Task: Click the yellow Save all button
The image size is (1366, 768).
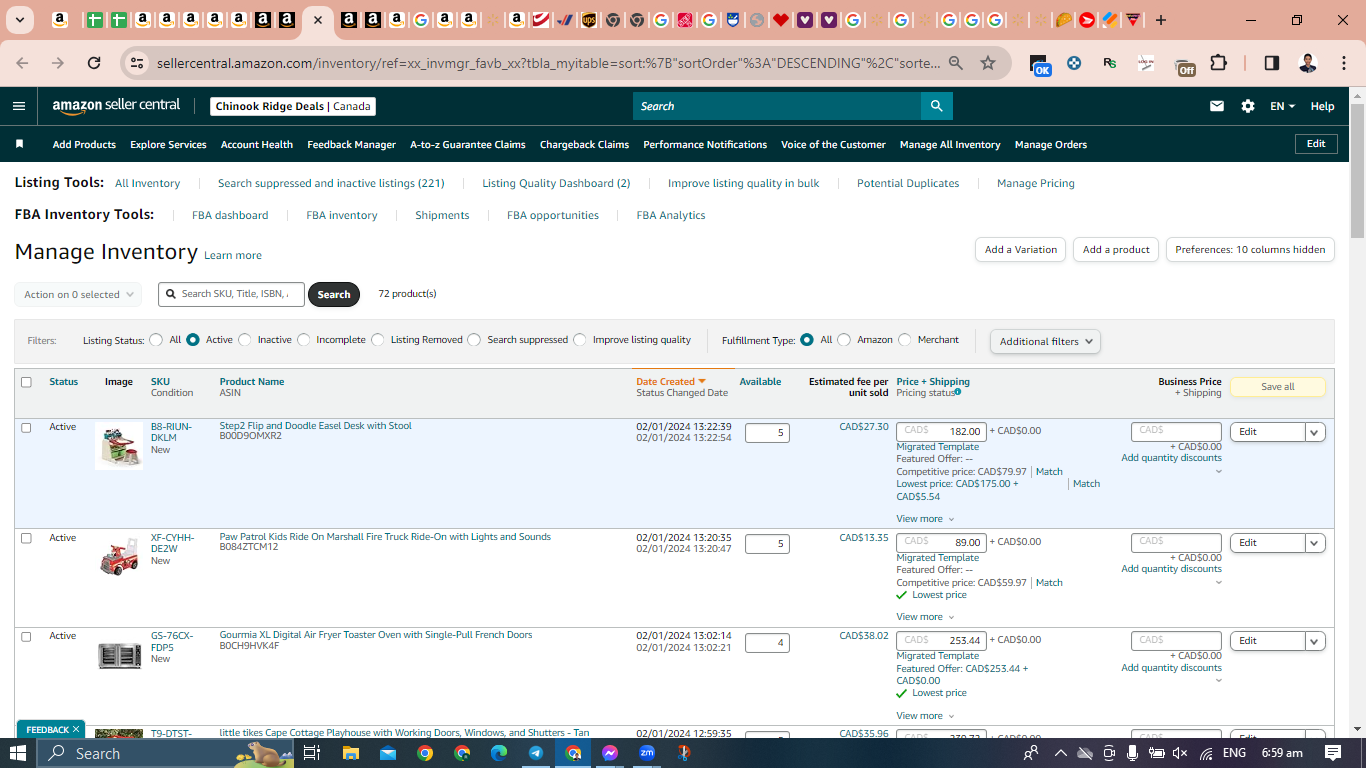Action: 1278,387
